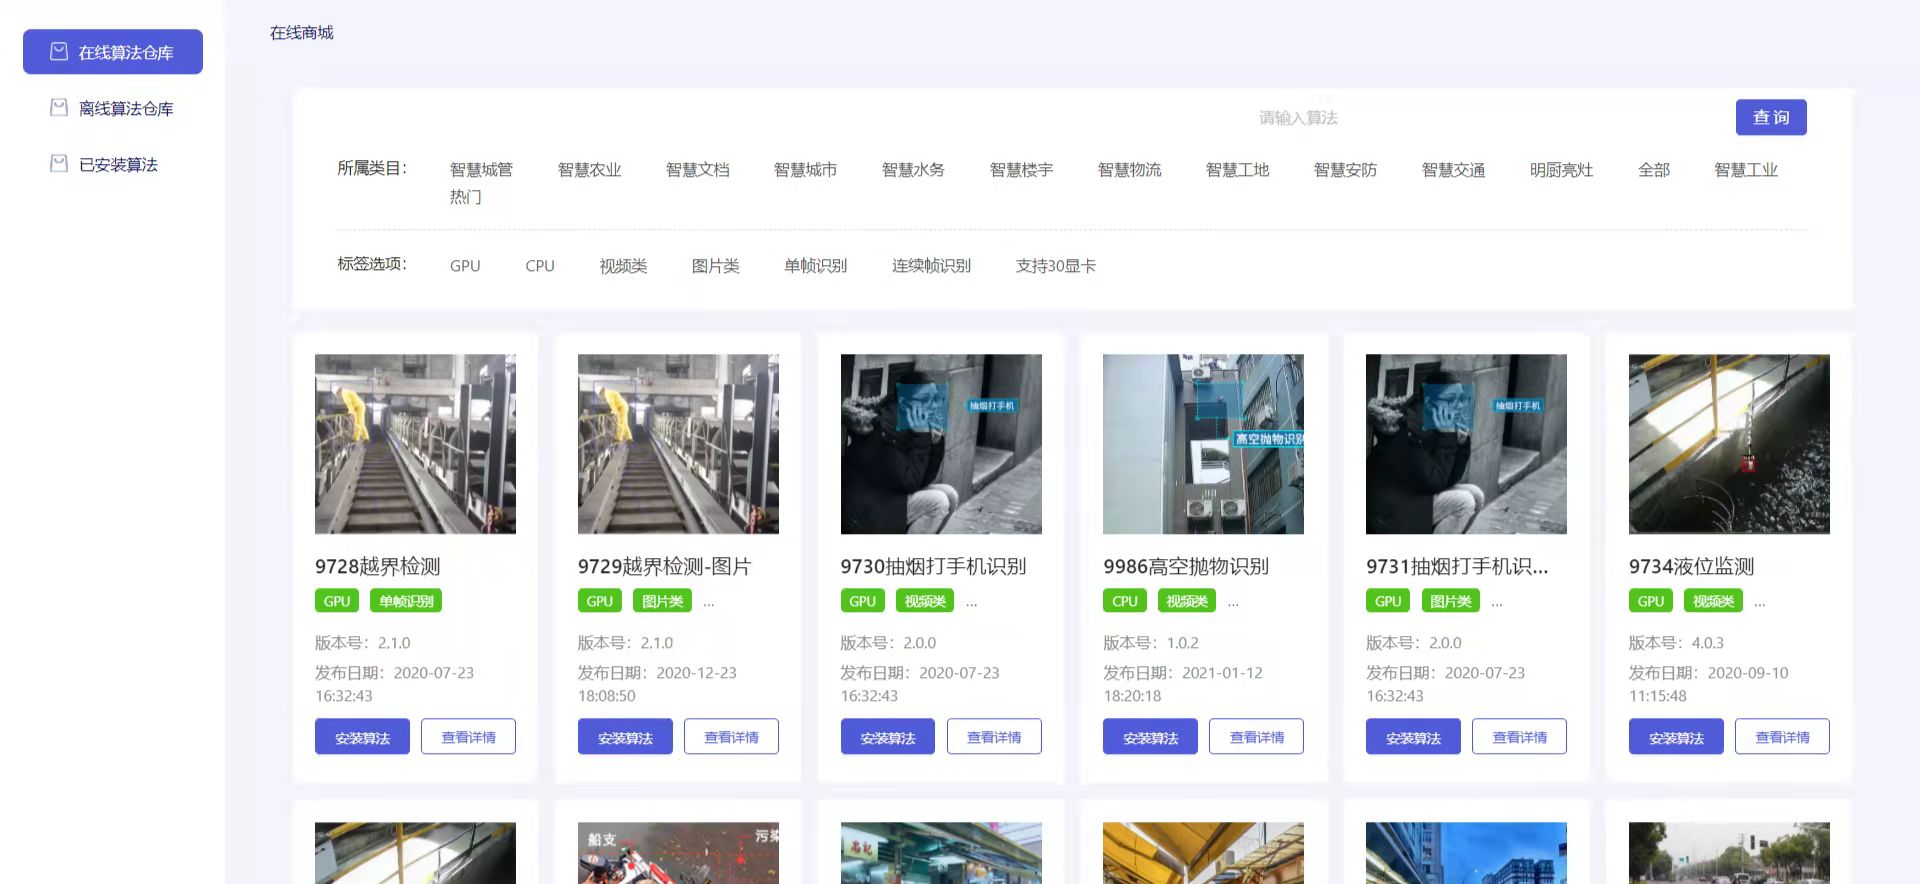Screen dimensions: 1920x884
Task: Install the 9728越界检测 algorithm
Action: [362, 737]
